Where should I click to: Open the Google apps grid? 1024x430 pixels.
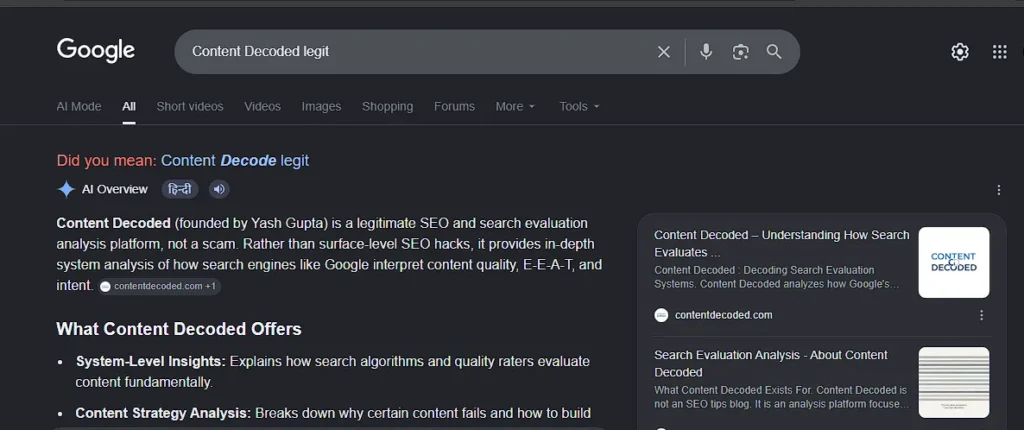(x=999, y=52)
